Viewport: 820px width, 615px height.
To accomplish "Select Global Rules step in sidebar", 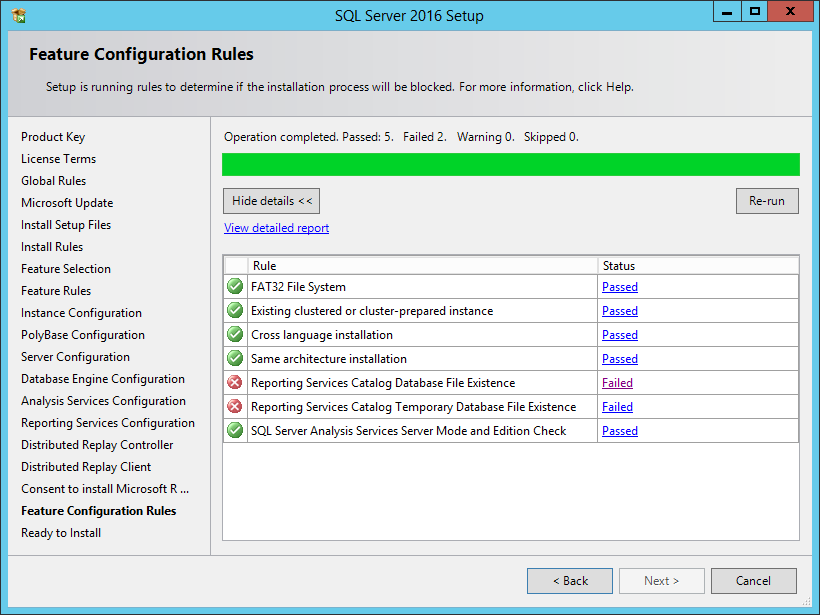I will 53,180.
